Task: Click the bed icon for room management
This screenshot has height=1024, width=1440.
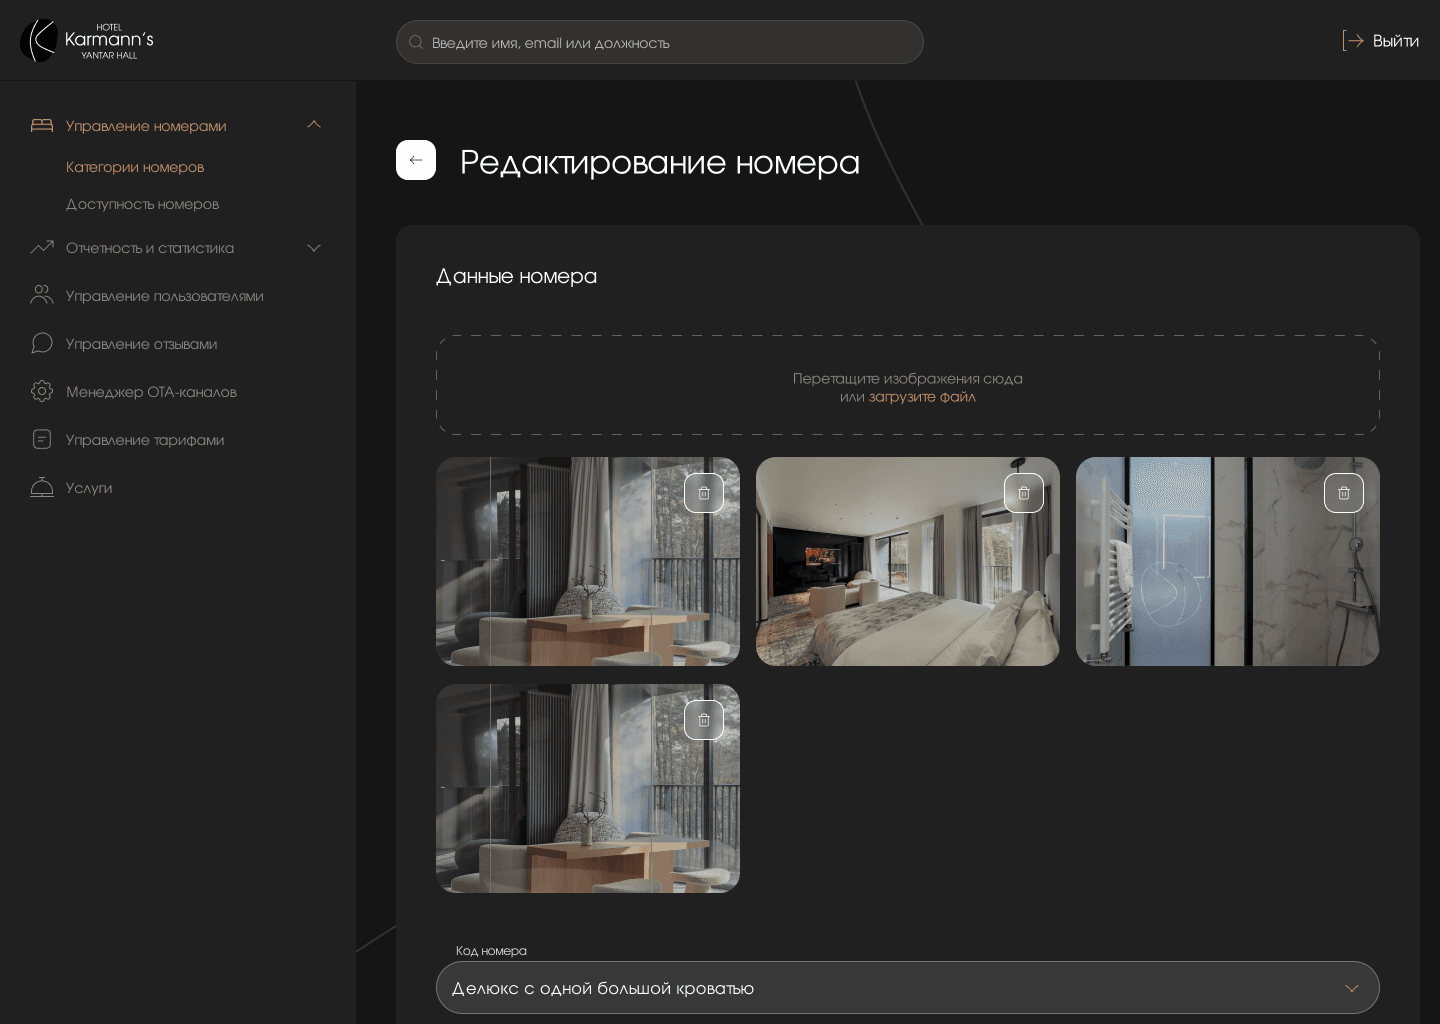Action: click(42, 125)
